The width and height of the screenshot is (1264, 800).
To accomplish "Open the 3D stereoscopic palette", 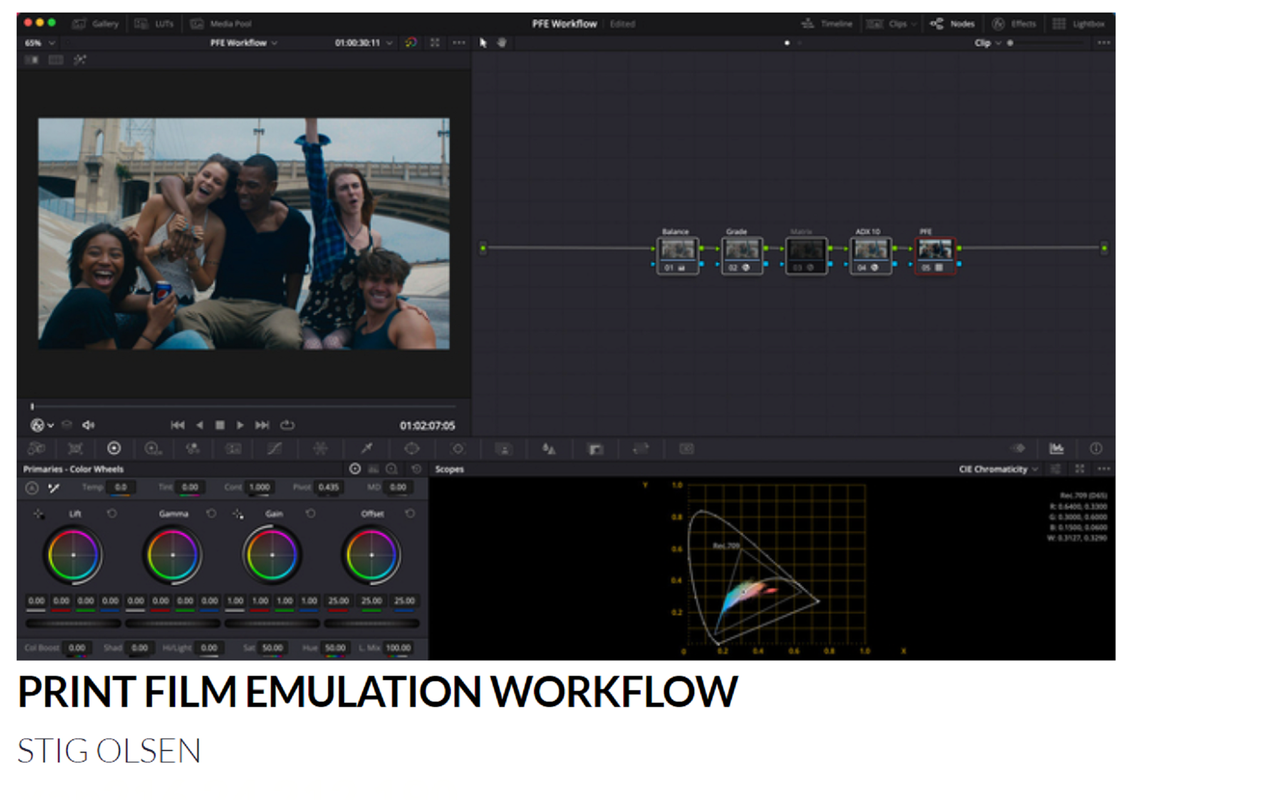I will coord(686,449).
